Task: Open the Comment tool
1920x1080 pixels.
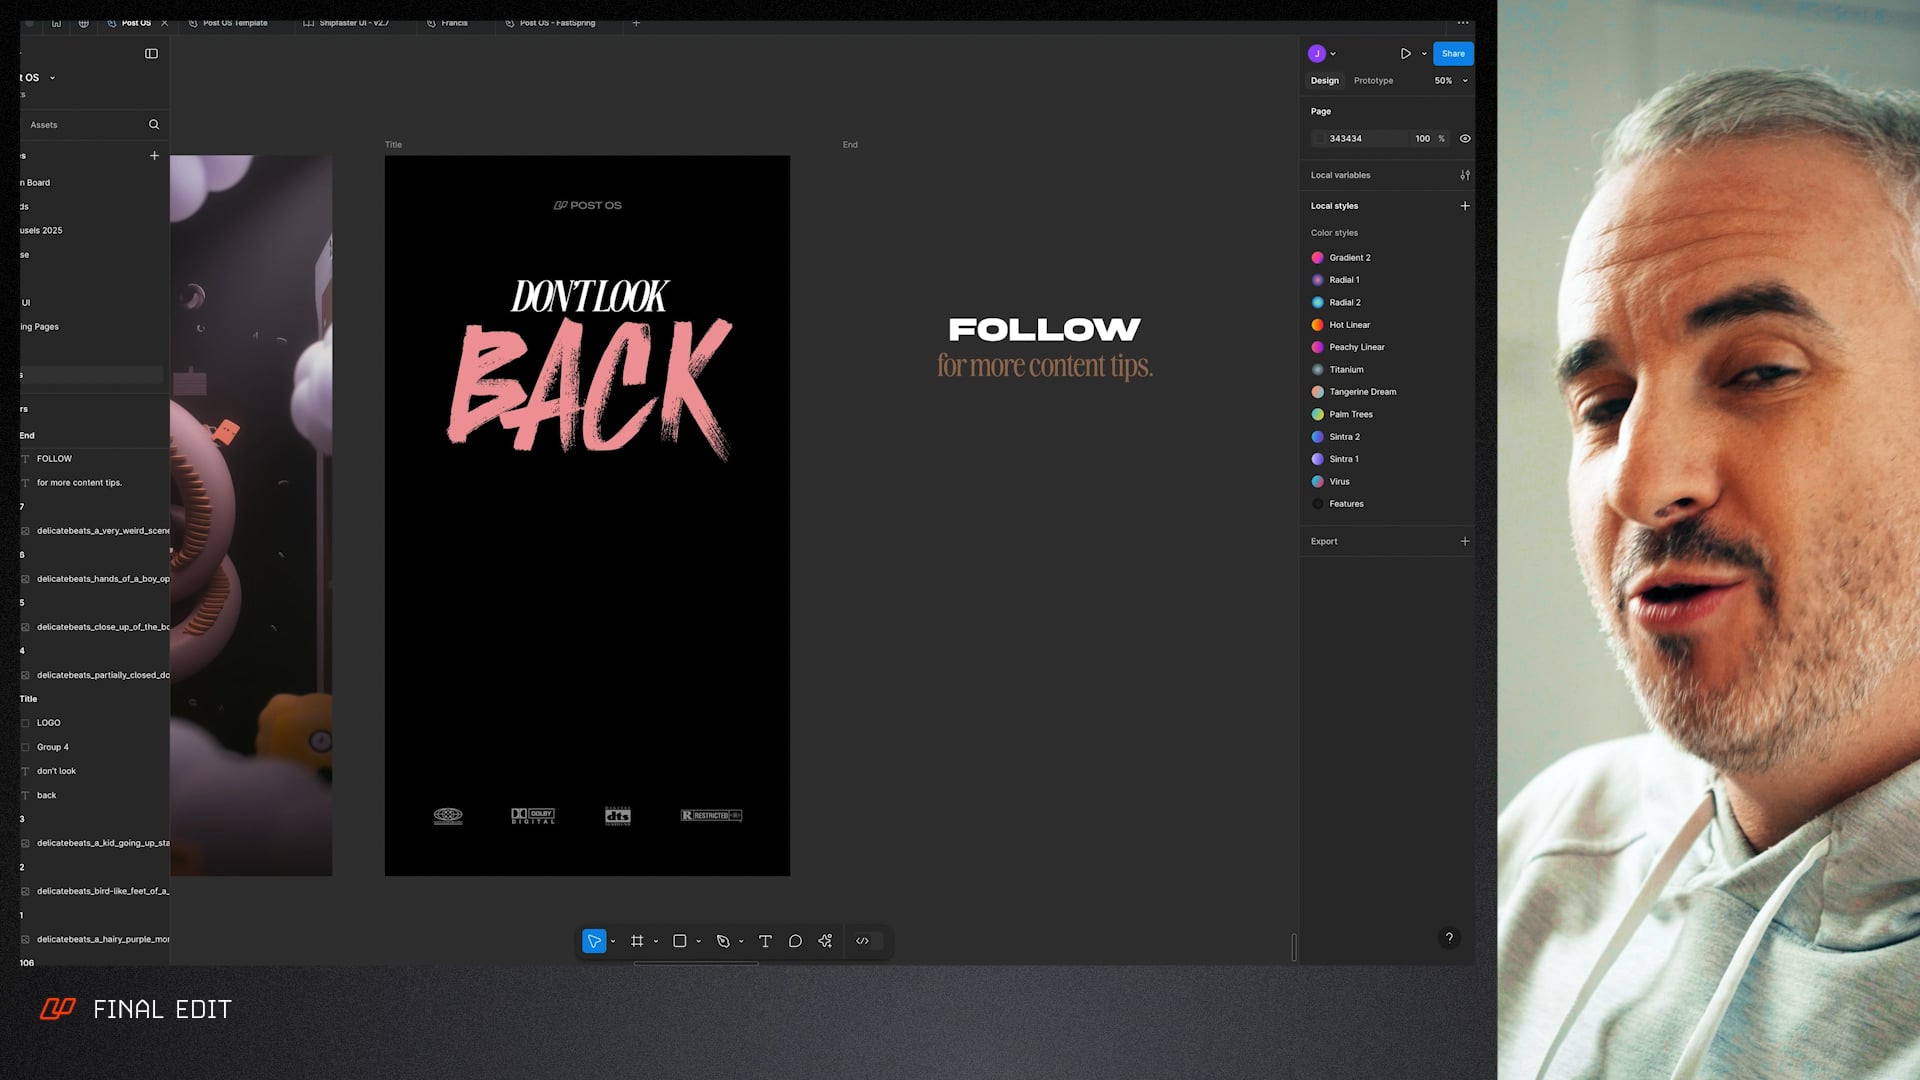Action: tap(795, 940)
